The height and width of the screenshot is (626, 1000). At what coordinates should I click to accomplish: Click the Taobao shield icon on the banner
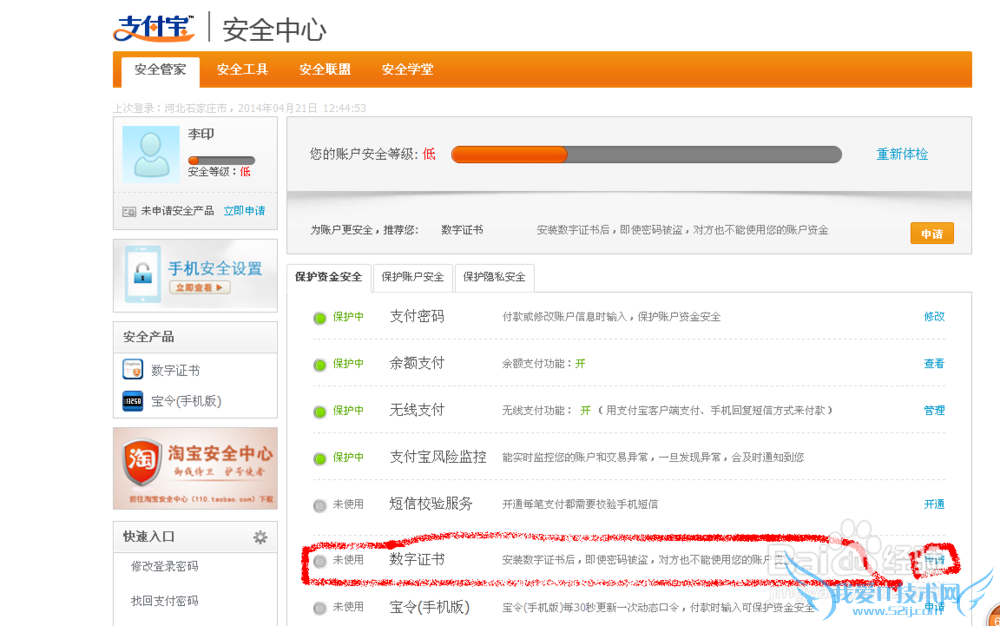[x=141, y=462]
